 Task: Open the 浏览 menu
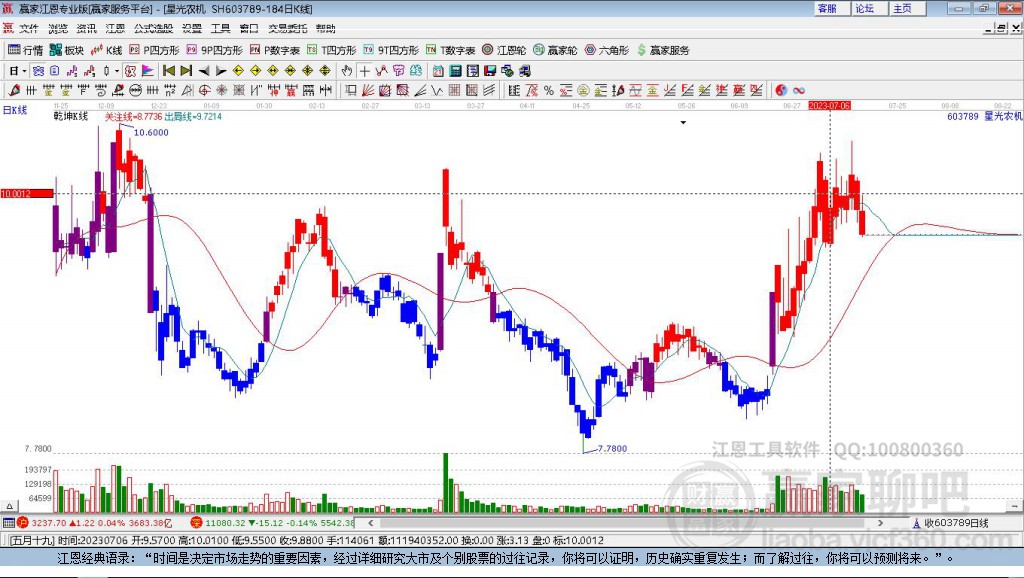57,28
